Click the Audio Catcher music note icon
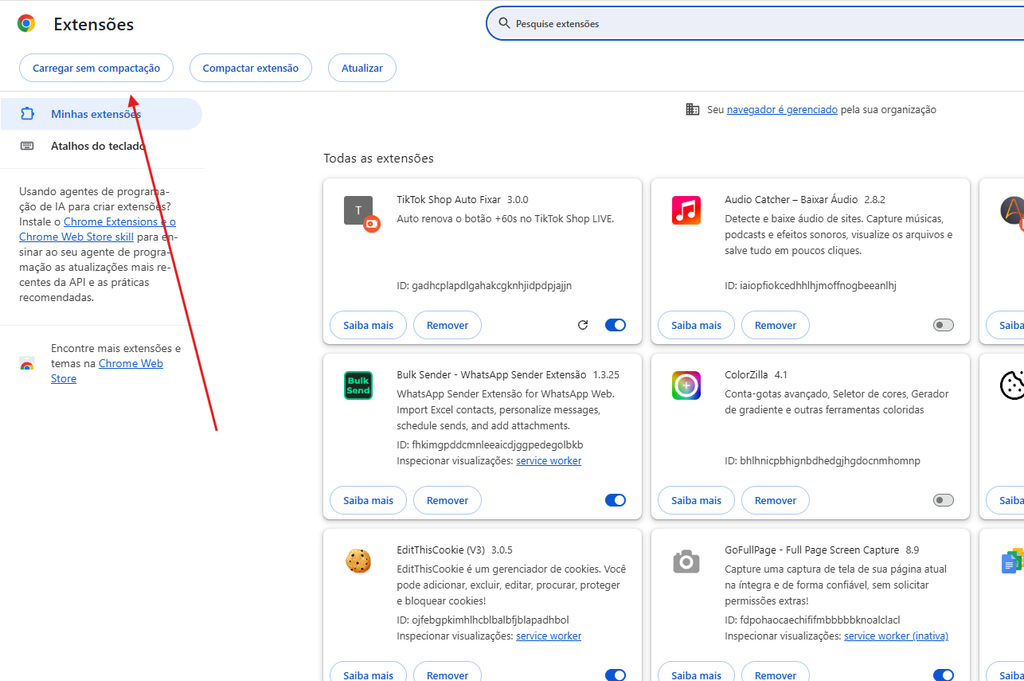 [686, 210]
